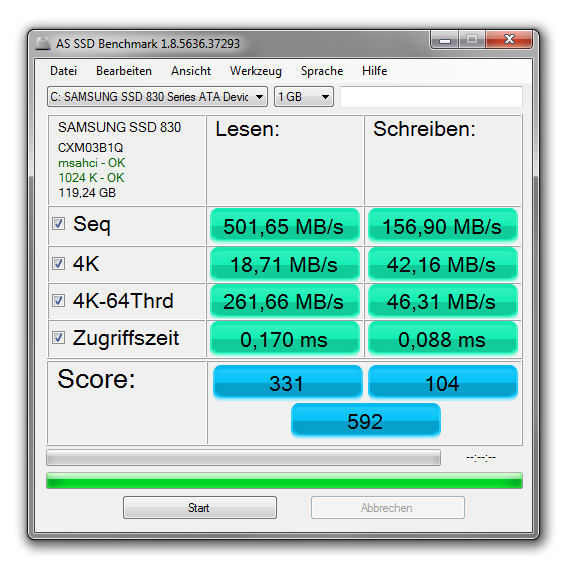Open the Werkzeug menu

coord(256,71)
